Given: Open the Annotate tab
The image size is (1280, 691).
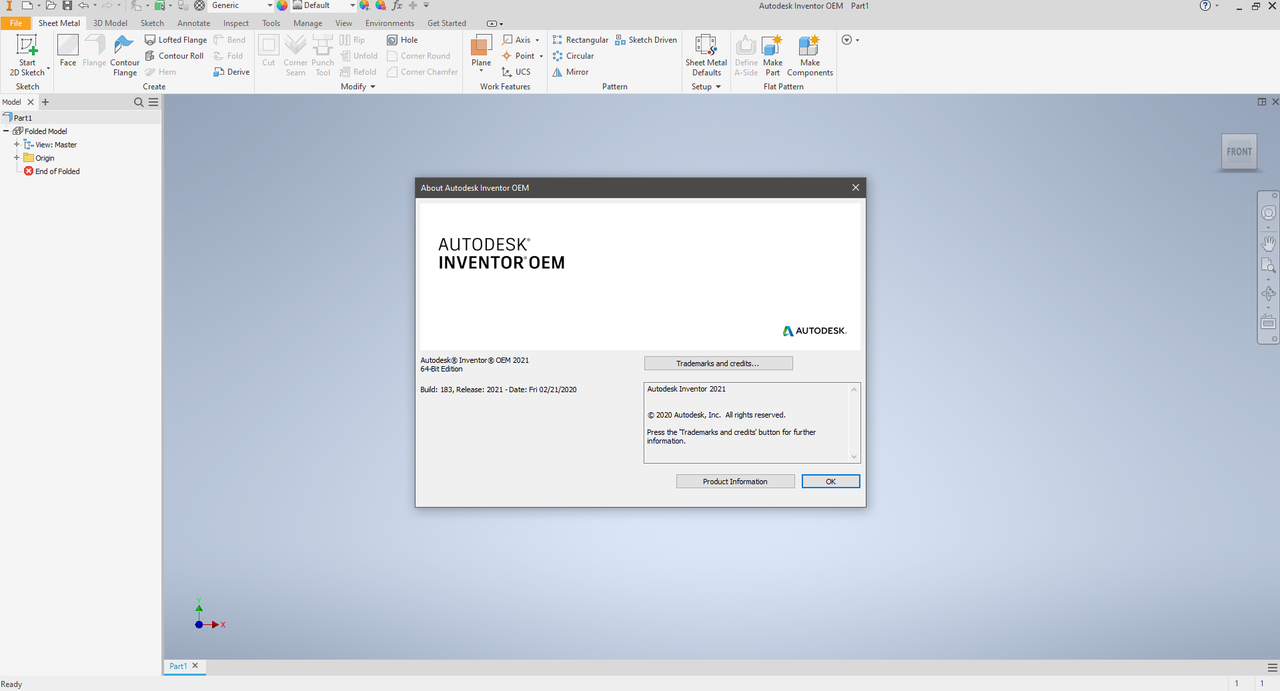Looking at the screenshot, I should (194, 23).
